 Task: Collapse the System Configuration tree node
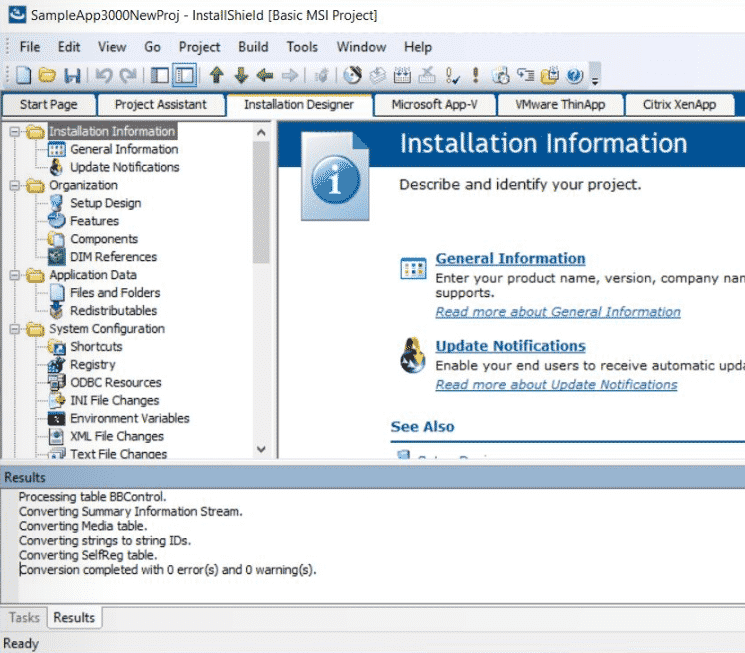click(x=15, y=329)
